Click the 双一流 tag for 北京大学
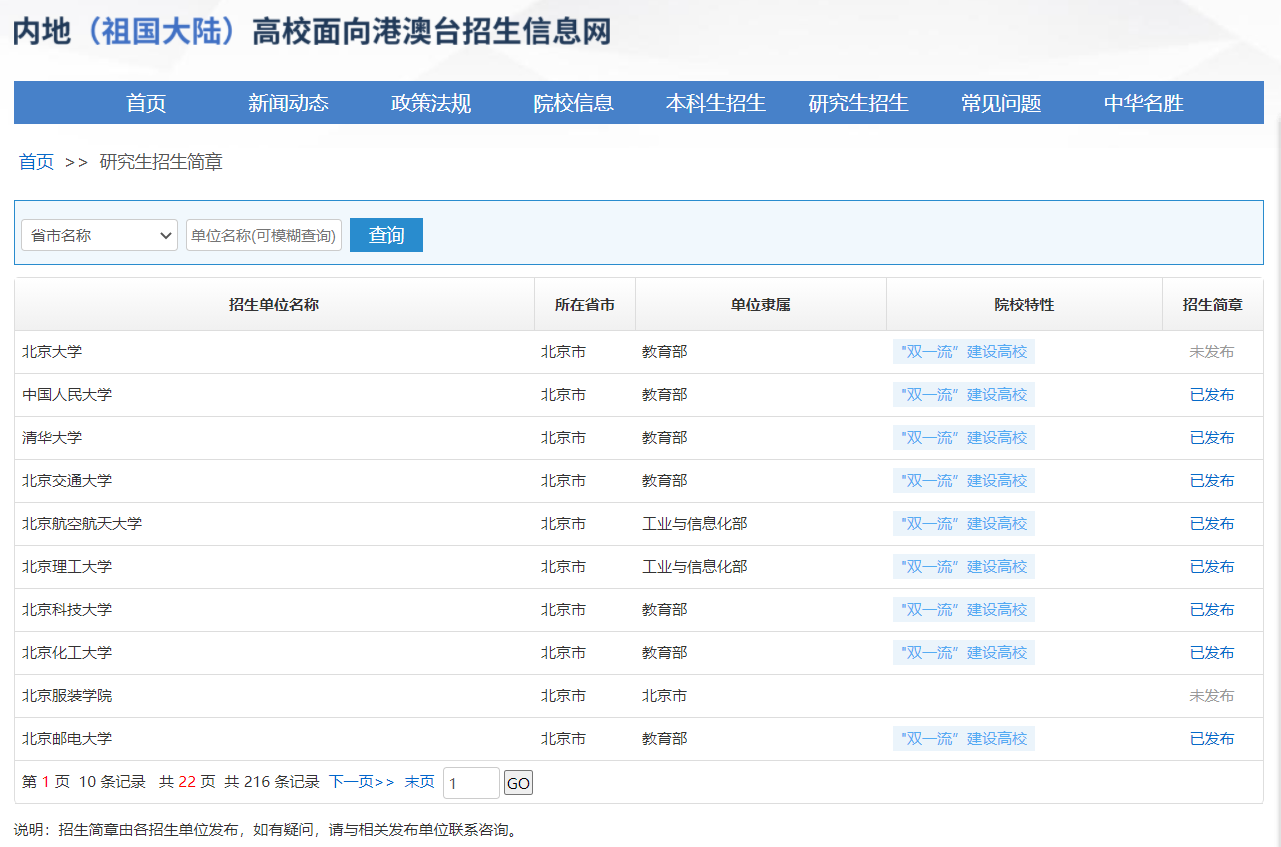The width and height of the screenshot is (1281, 847). (964, 352)
